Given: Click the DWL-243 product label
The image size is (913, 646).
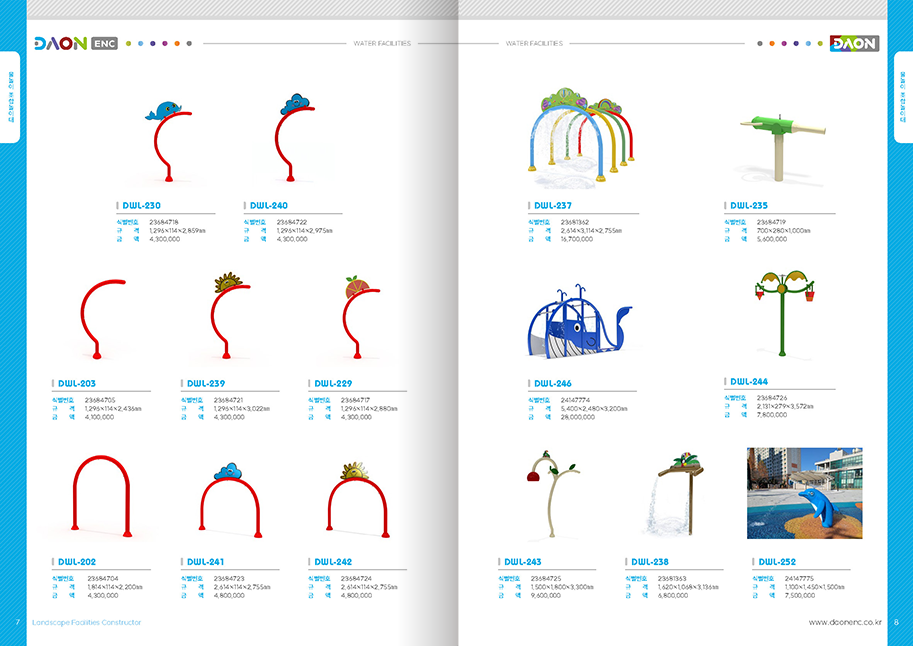Looking at the screenshot, I should (x=523, y=562).
